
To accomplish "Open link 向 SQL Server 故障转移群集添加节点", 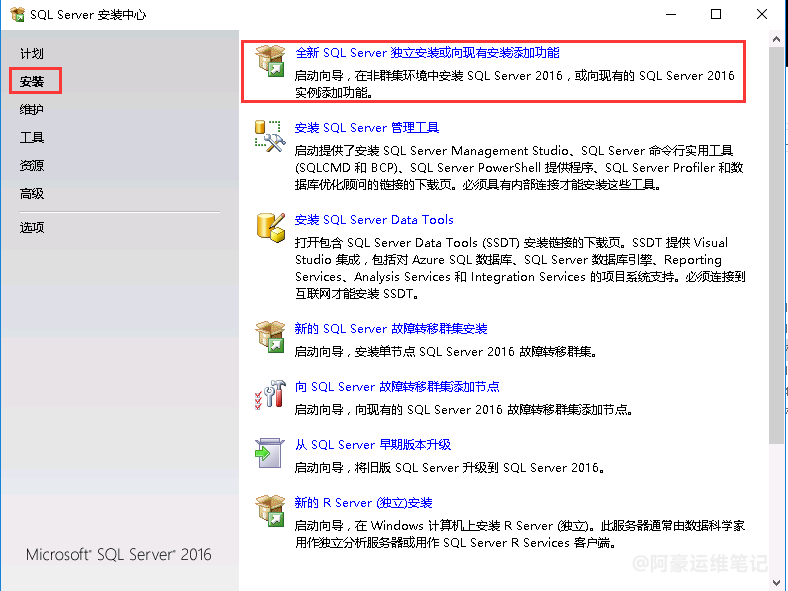I will pos(397,386).
